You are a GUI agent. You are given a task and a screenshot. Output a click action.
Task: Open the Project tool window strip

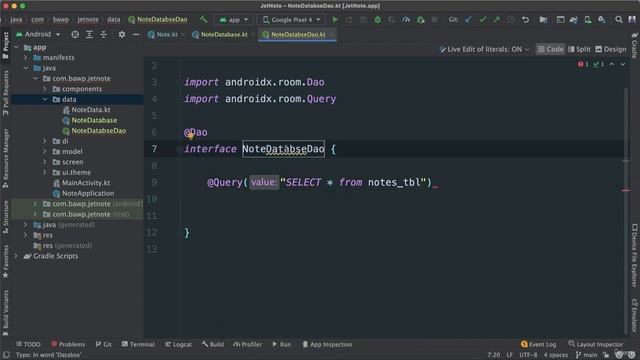(x=5, y=45)
